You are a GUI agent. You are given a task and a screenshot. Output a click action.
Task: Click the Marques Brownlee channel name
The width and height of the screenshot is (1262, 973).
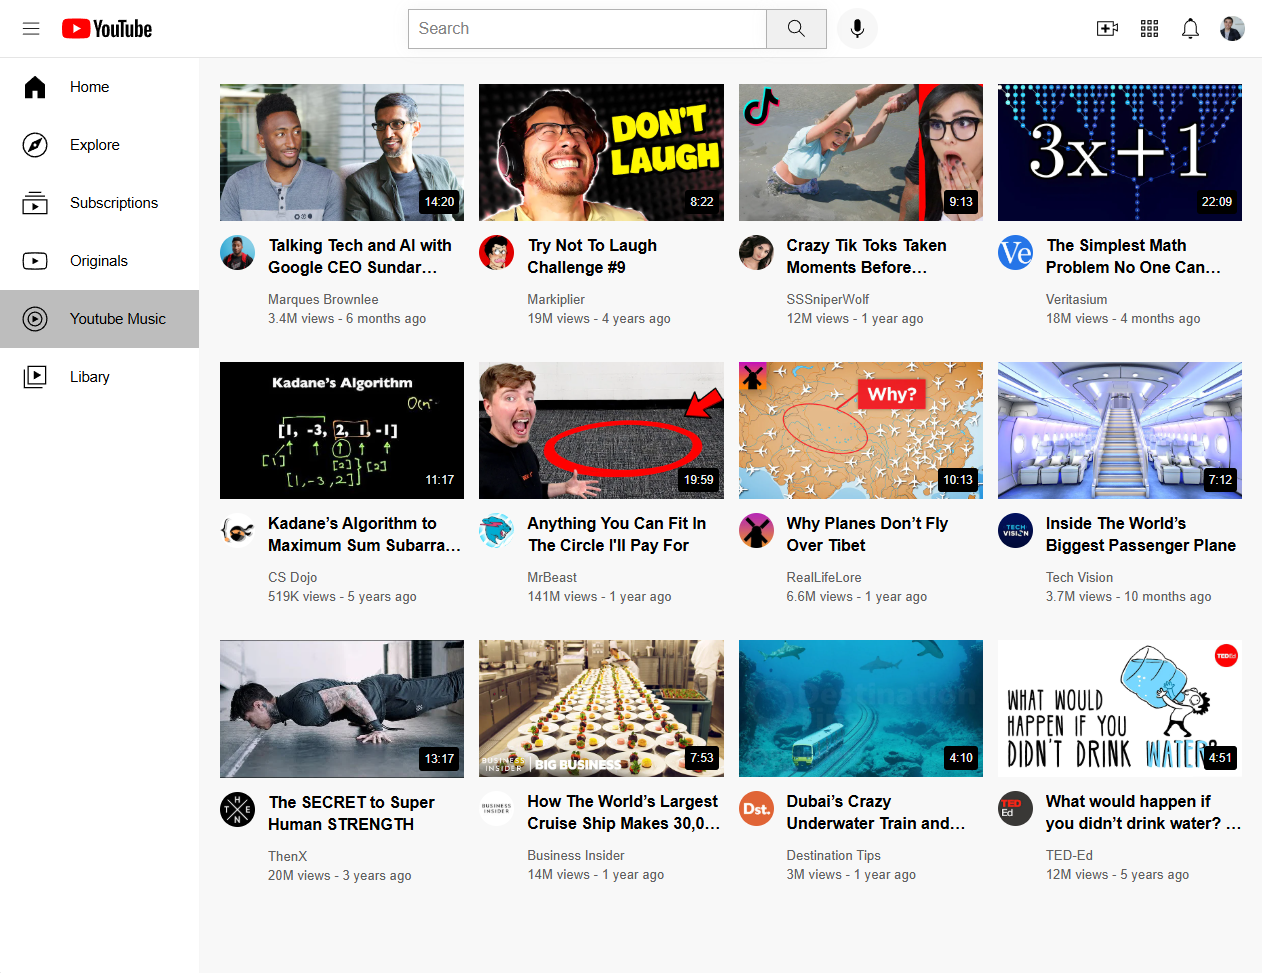[323, 299]
